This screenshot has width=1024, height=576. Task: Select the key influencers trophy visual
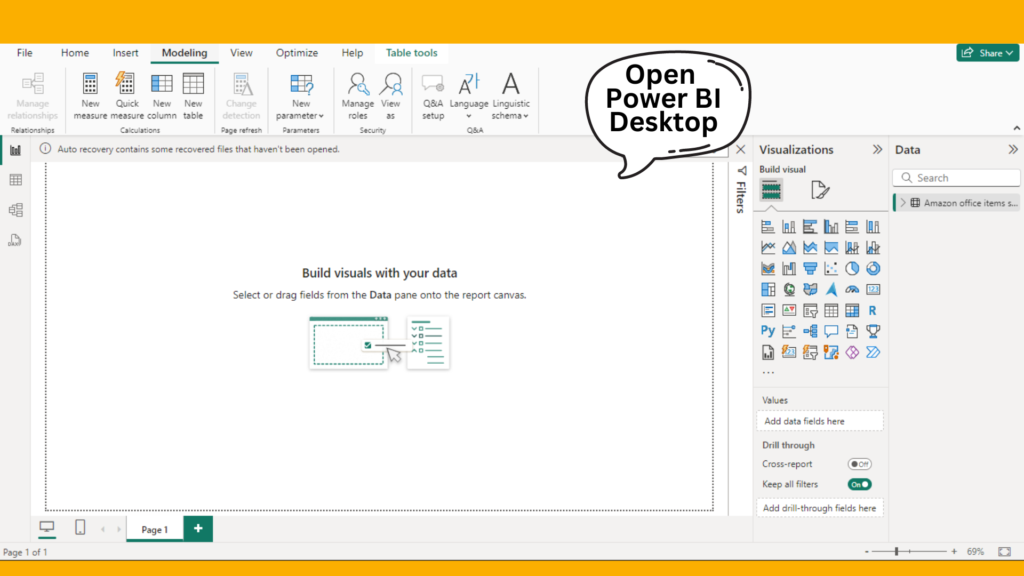coord(872,331)
